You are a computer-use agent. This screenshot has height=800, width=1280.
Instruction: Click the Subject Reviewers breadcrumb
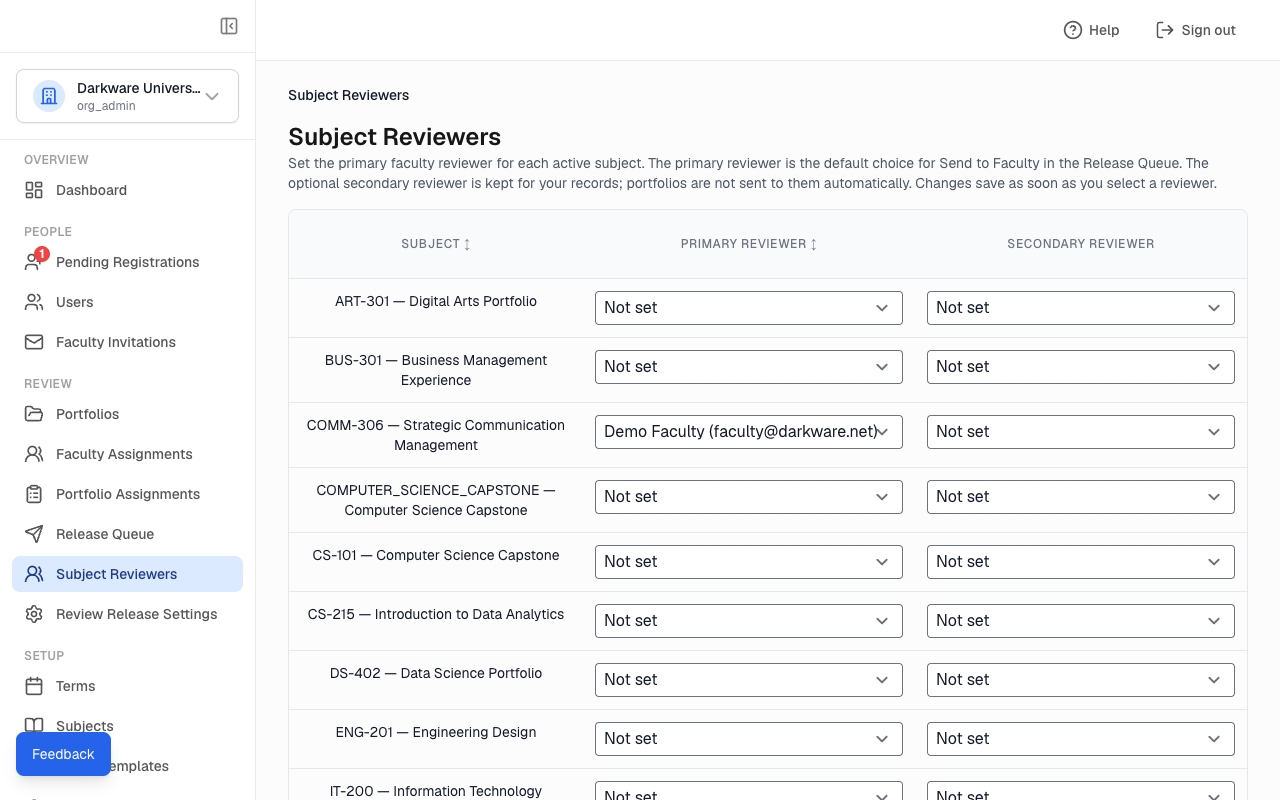[x=349, y=96]
